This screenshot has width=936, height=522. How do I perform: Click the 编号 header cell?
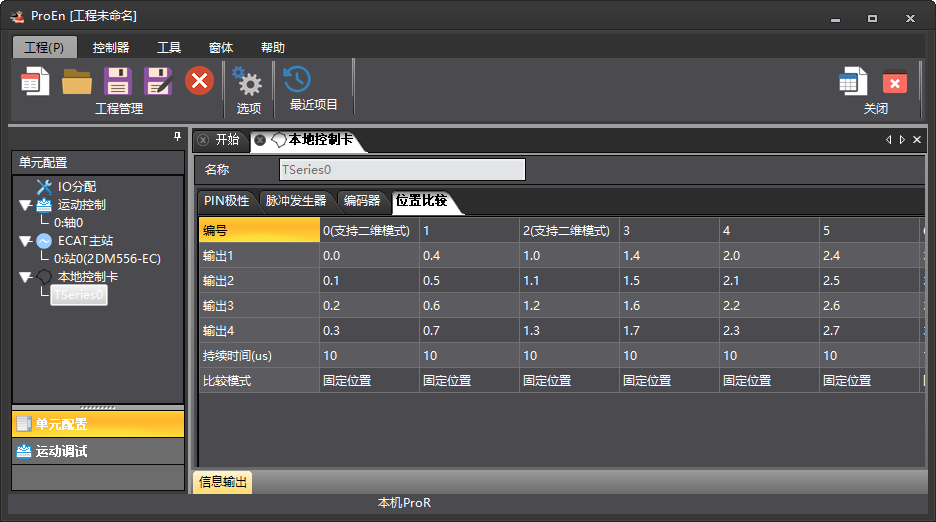pos(260,231)
